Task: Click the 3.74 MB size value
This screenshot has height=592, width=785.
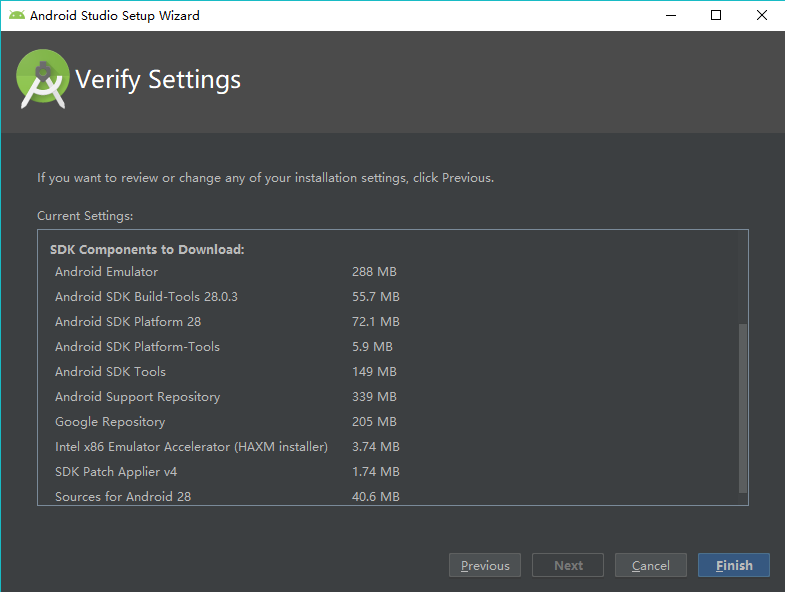Action: click(375, 447)
